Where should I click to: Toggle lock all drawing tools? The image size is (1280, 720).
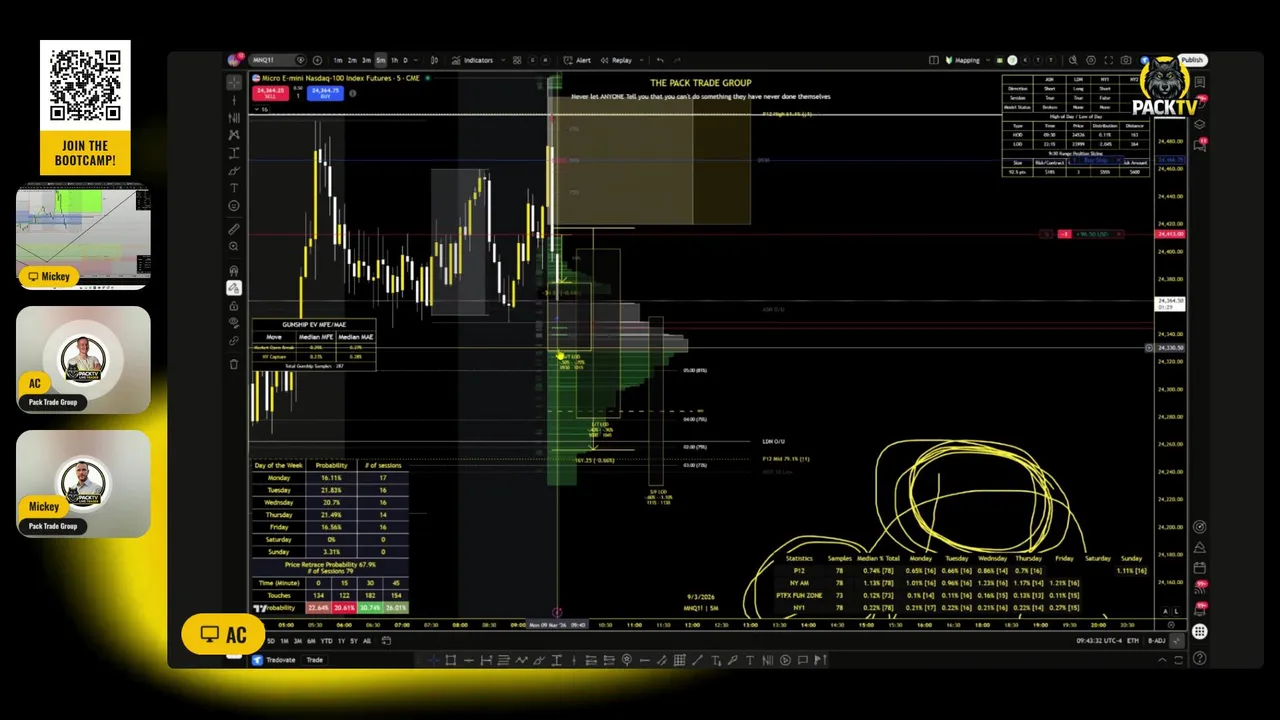[x=234, y=305]
